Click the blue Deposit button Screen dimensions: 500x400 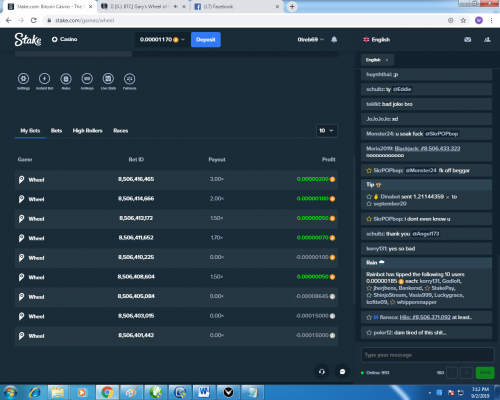[x=206, y=40]
